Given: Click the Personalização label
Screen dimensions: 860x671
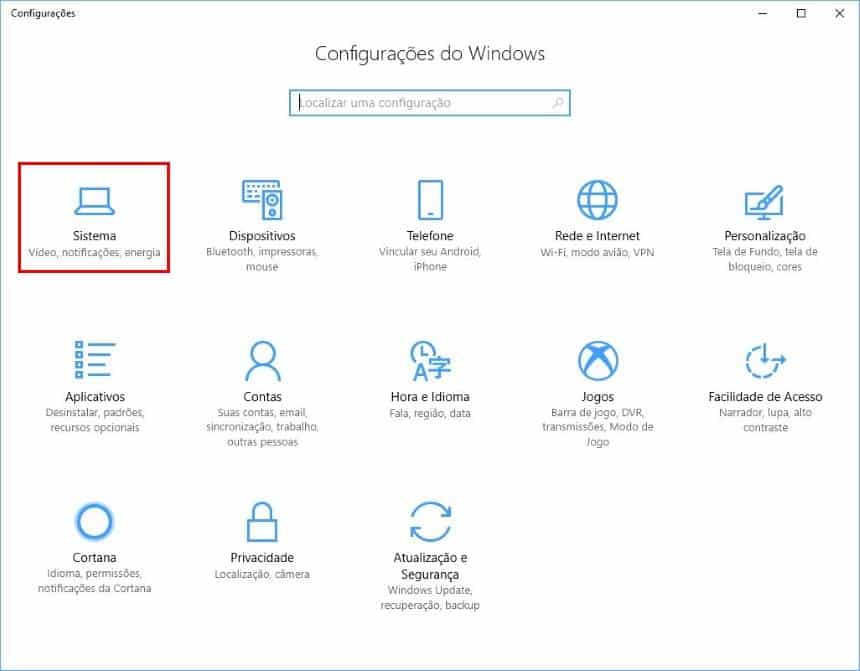Looking at the screenshot, I should pos(765,236).
